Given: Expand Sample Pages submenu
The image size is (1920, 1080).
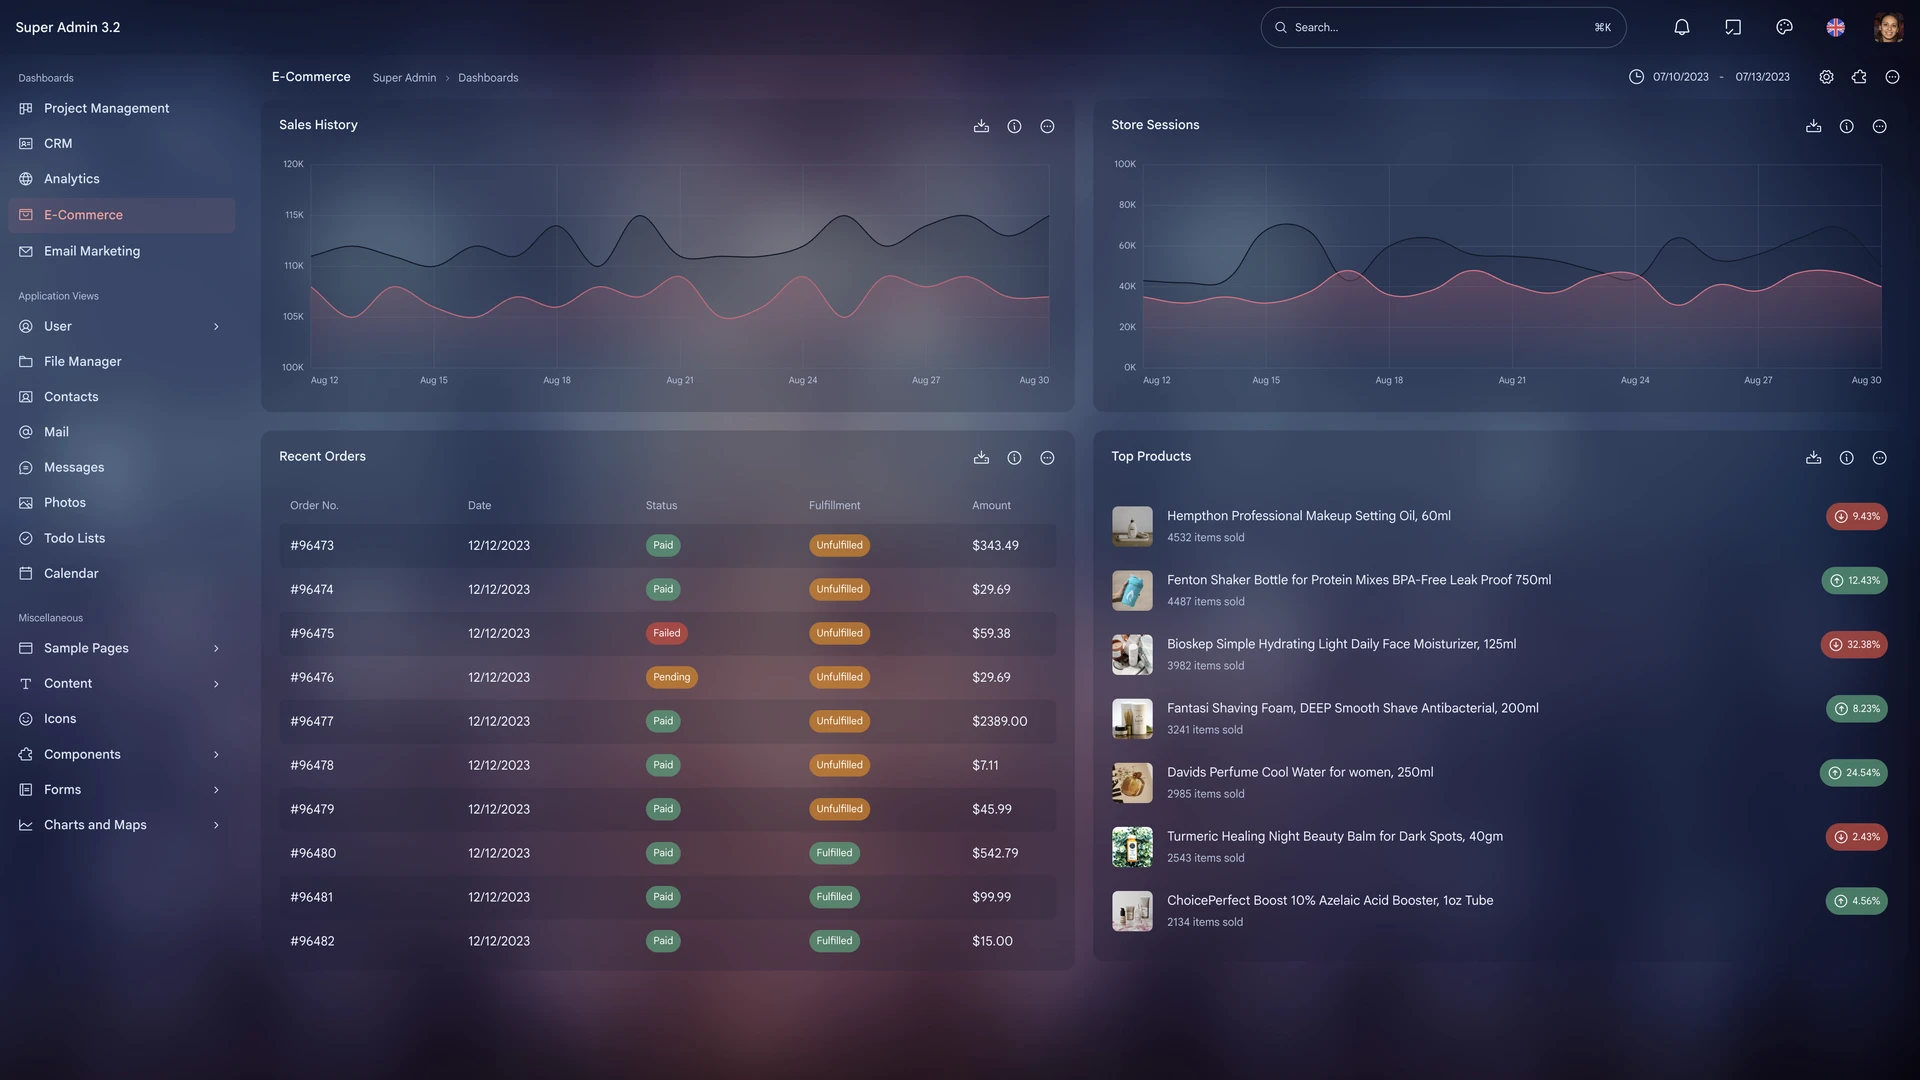Looking at the screenshot, I should pyautogui.click(x=122, y=648).
